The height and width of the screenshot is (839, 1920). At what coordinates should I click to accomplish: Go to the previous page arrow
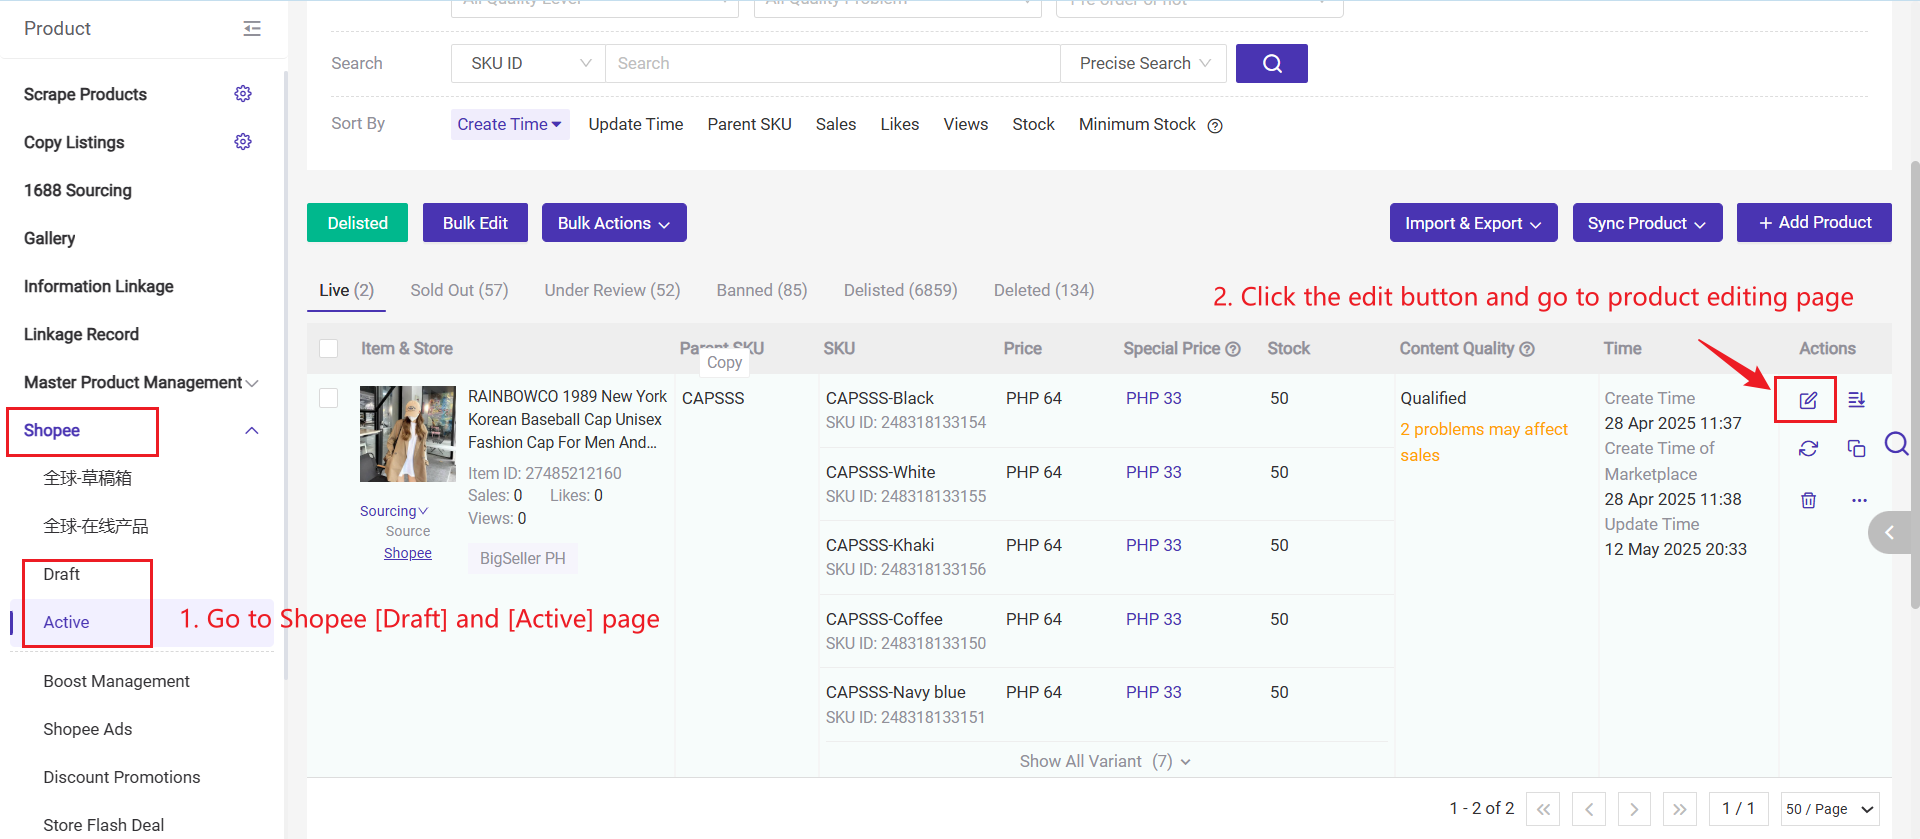[1589, 809]
